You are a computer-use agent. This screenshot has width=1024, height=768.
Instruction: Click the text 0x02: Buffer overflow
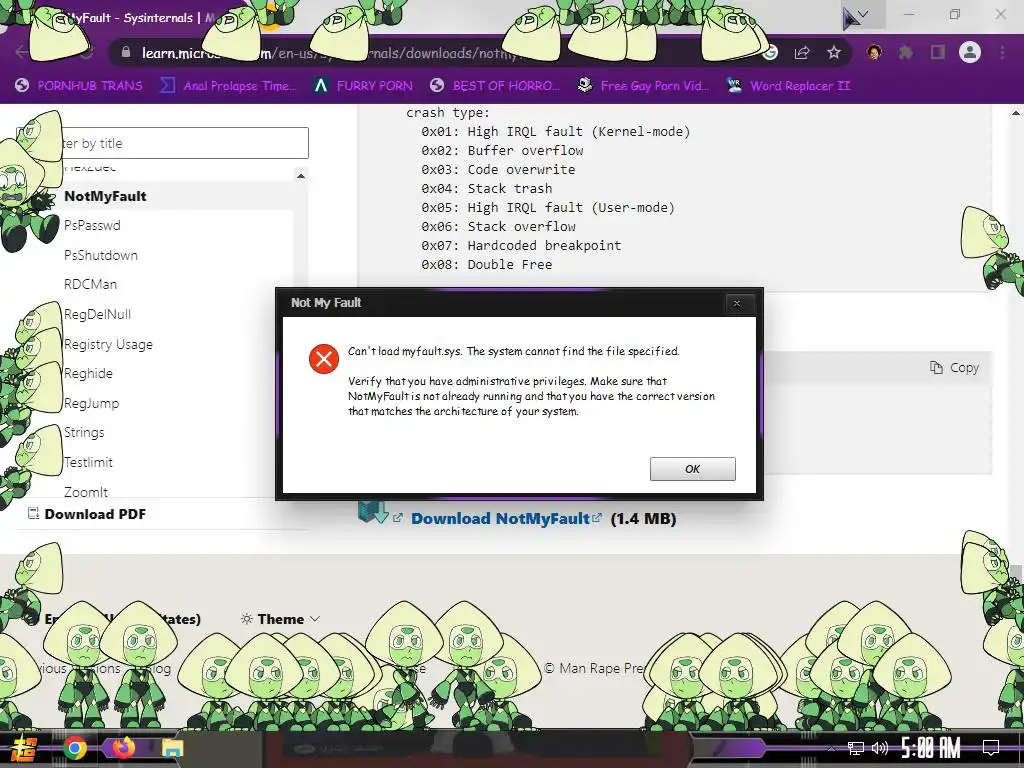[502, 150]
